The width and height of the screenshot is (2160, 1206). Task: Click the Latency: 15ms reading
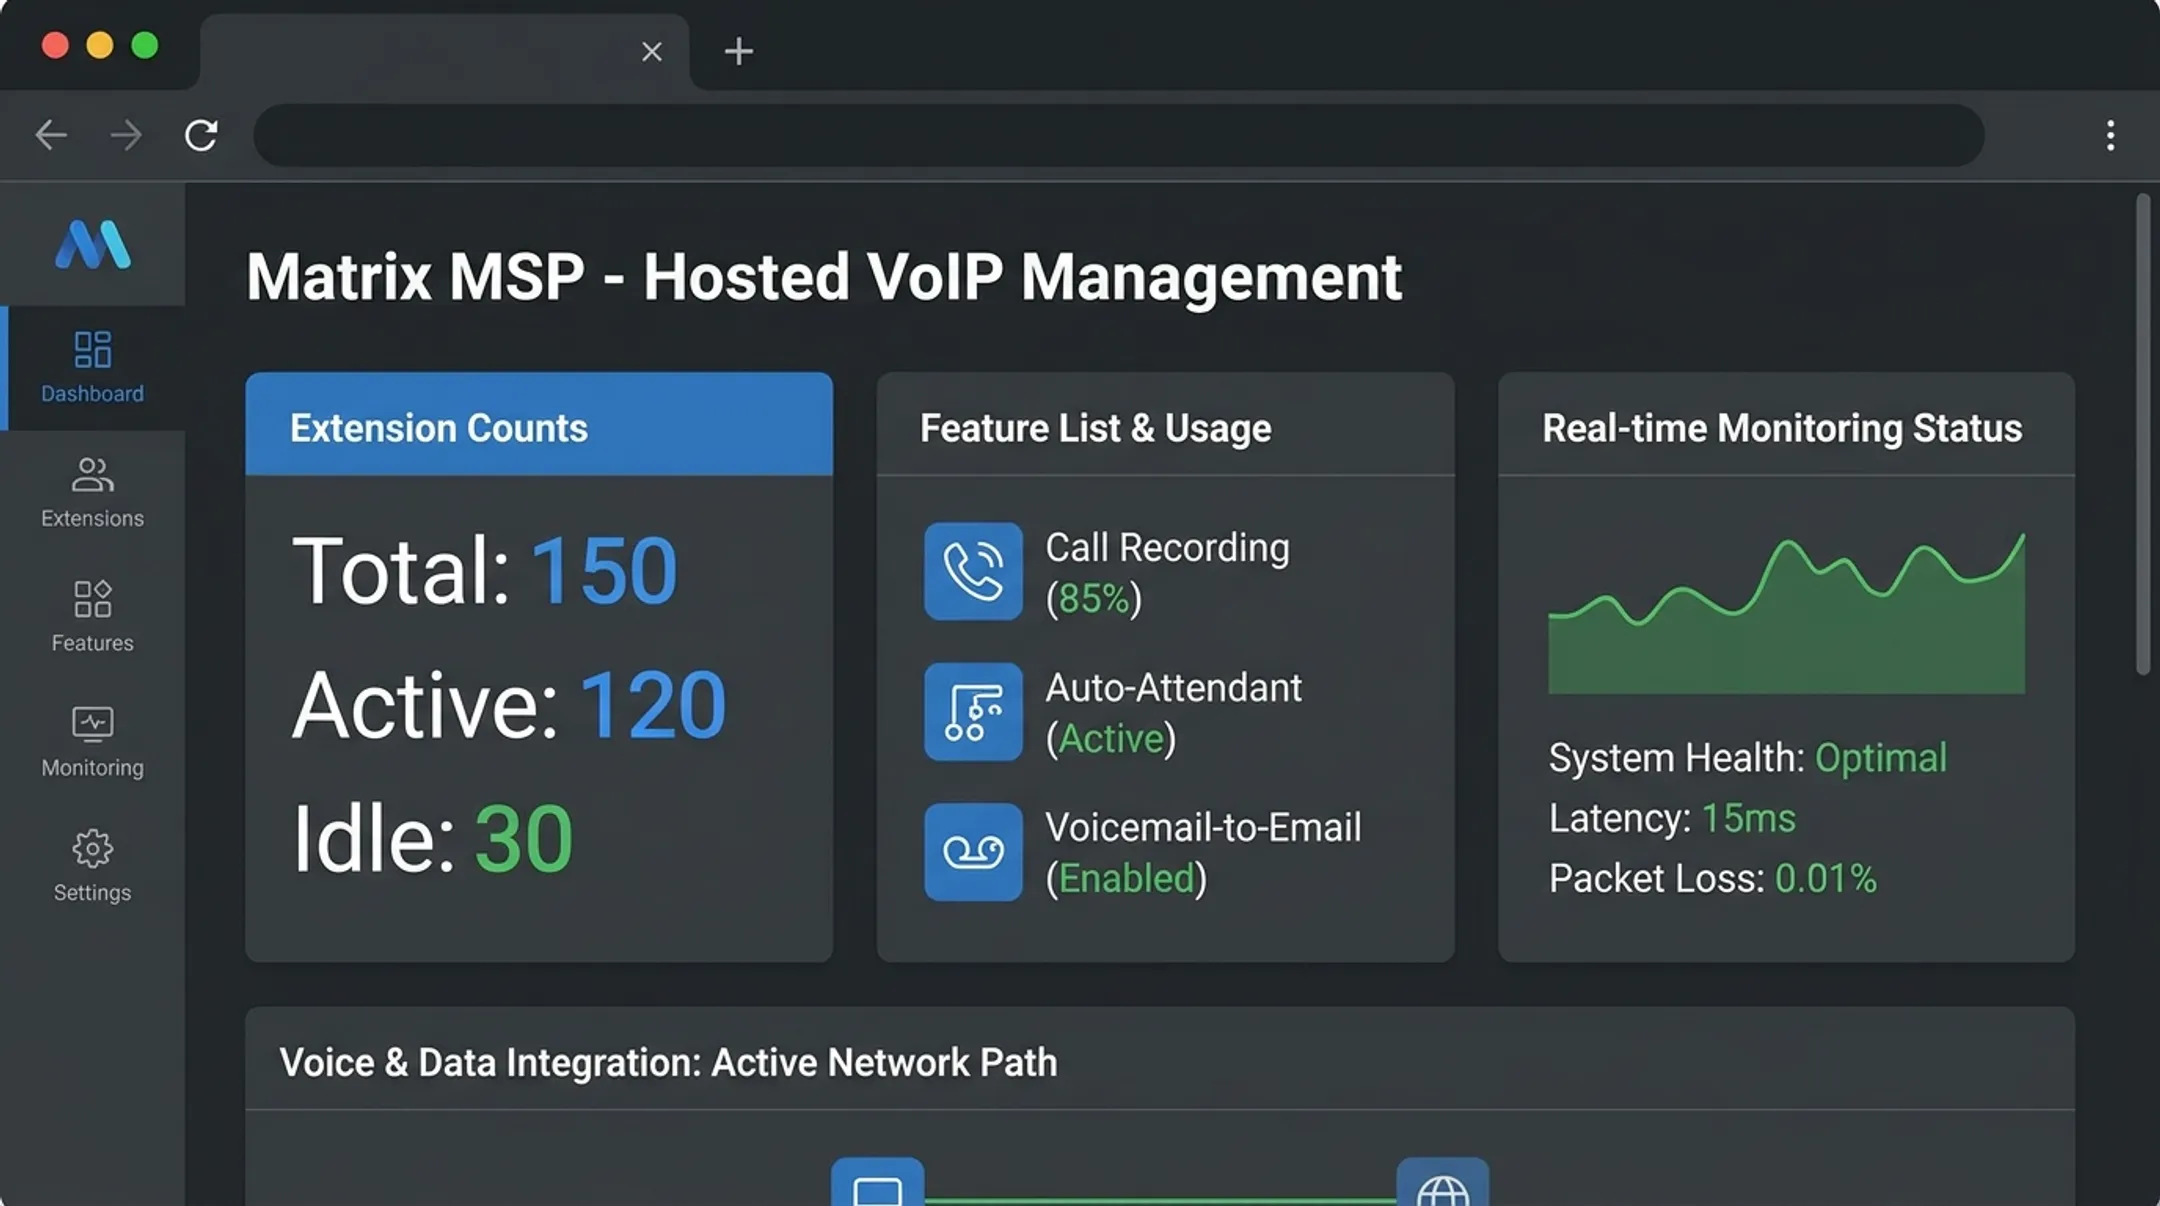(x=1672, y=818)
